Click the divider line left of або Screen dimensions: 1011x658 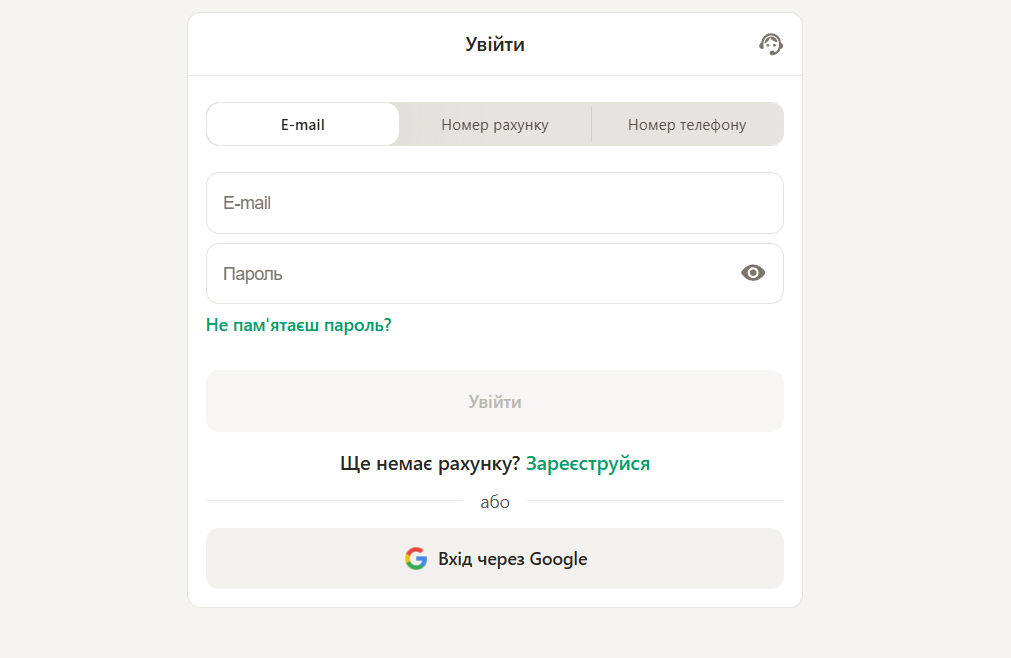[x=334, y=501]
